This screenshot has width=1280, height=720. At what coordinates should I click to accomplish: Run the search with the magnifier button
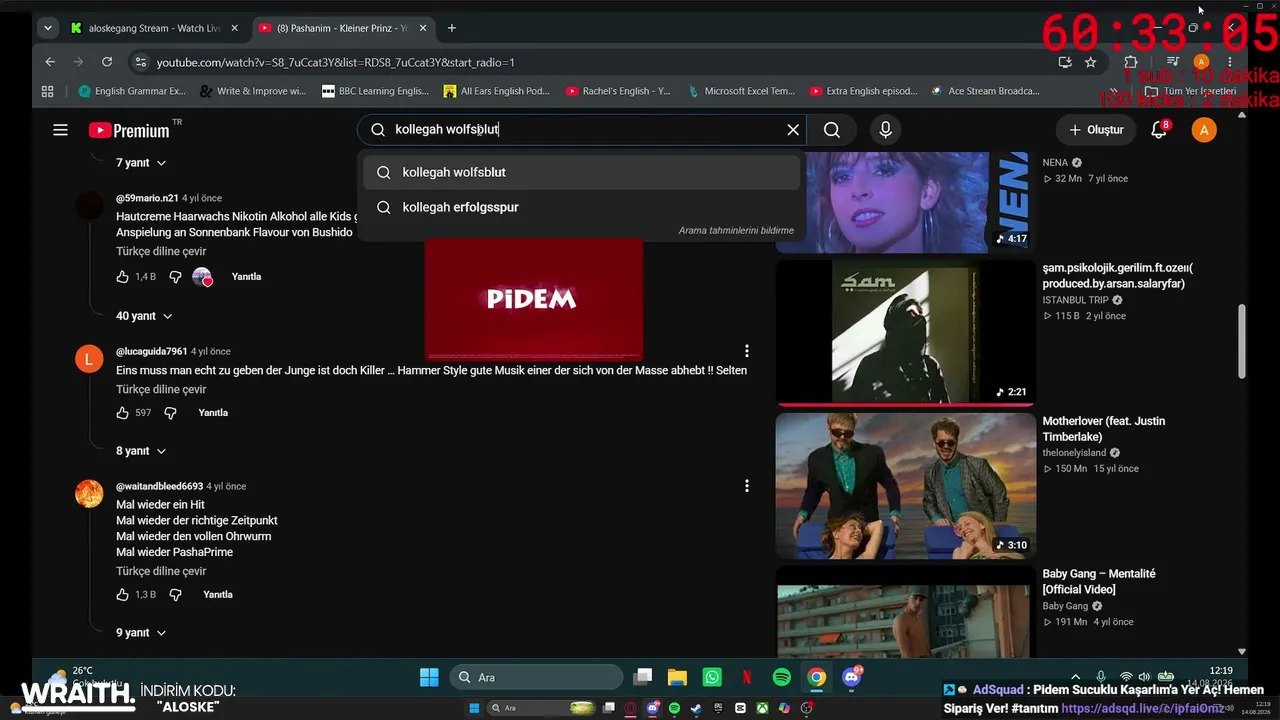click(832, 130)
